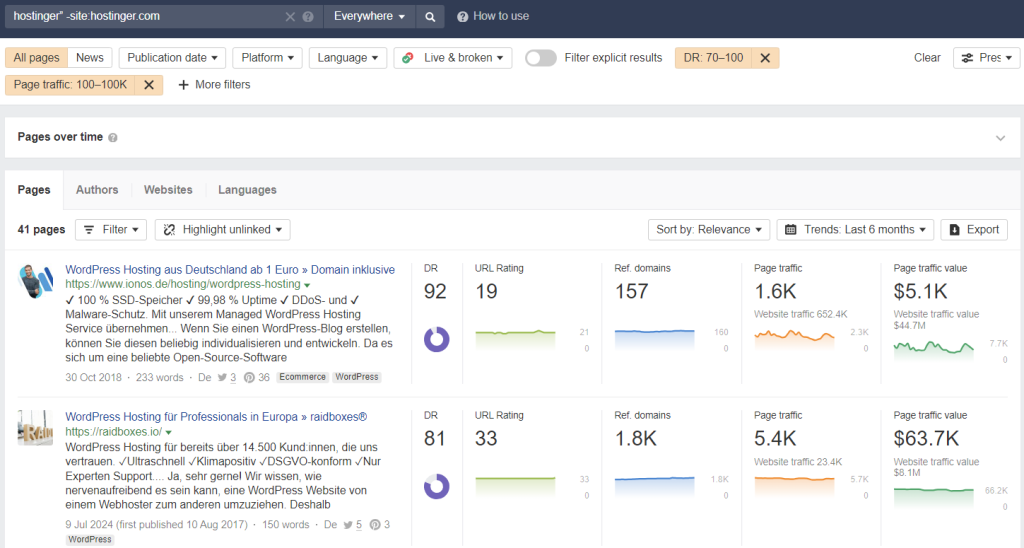Open the raidboxes WordPress Hosting result title

[x=216, y=417]
